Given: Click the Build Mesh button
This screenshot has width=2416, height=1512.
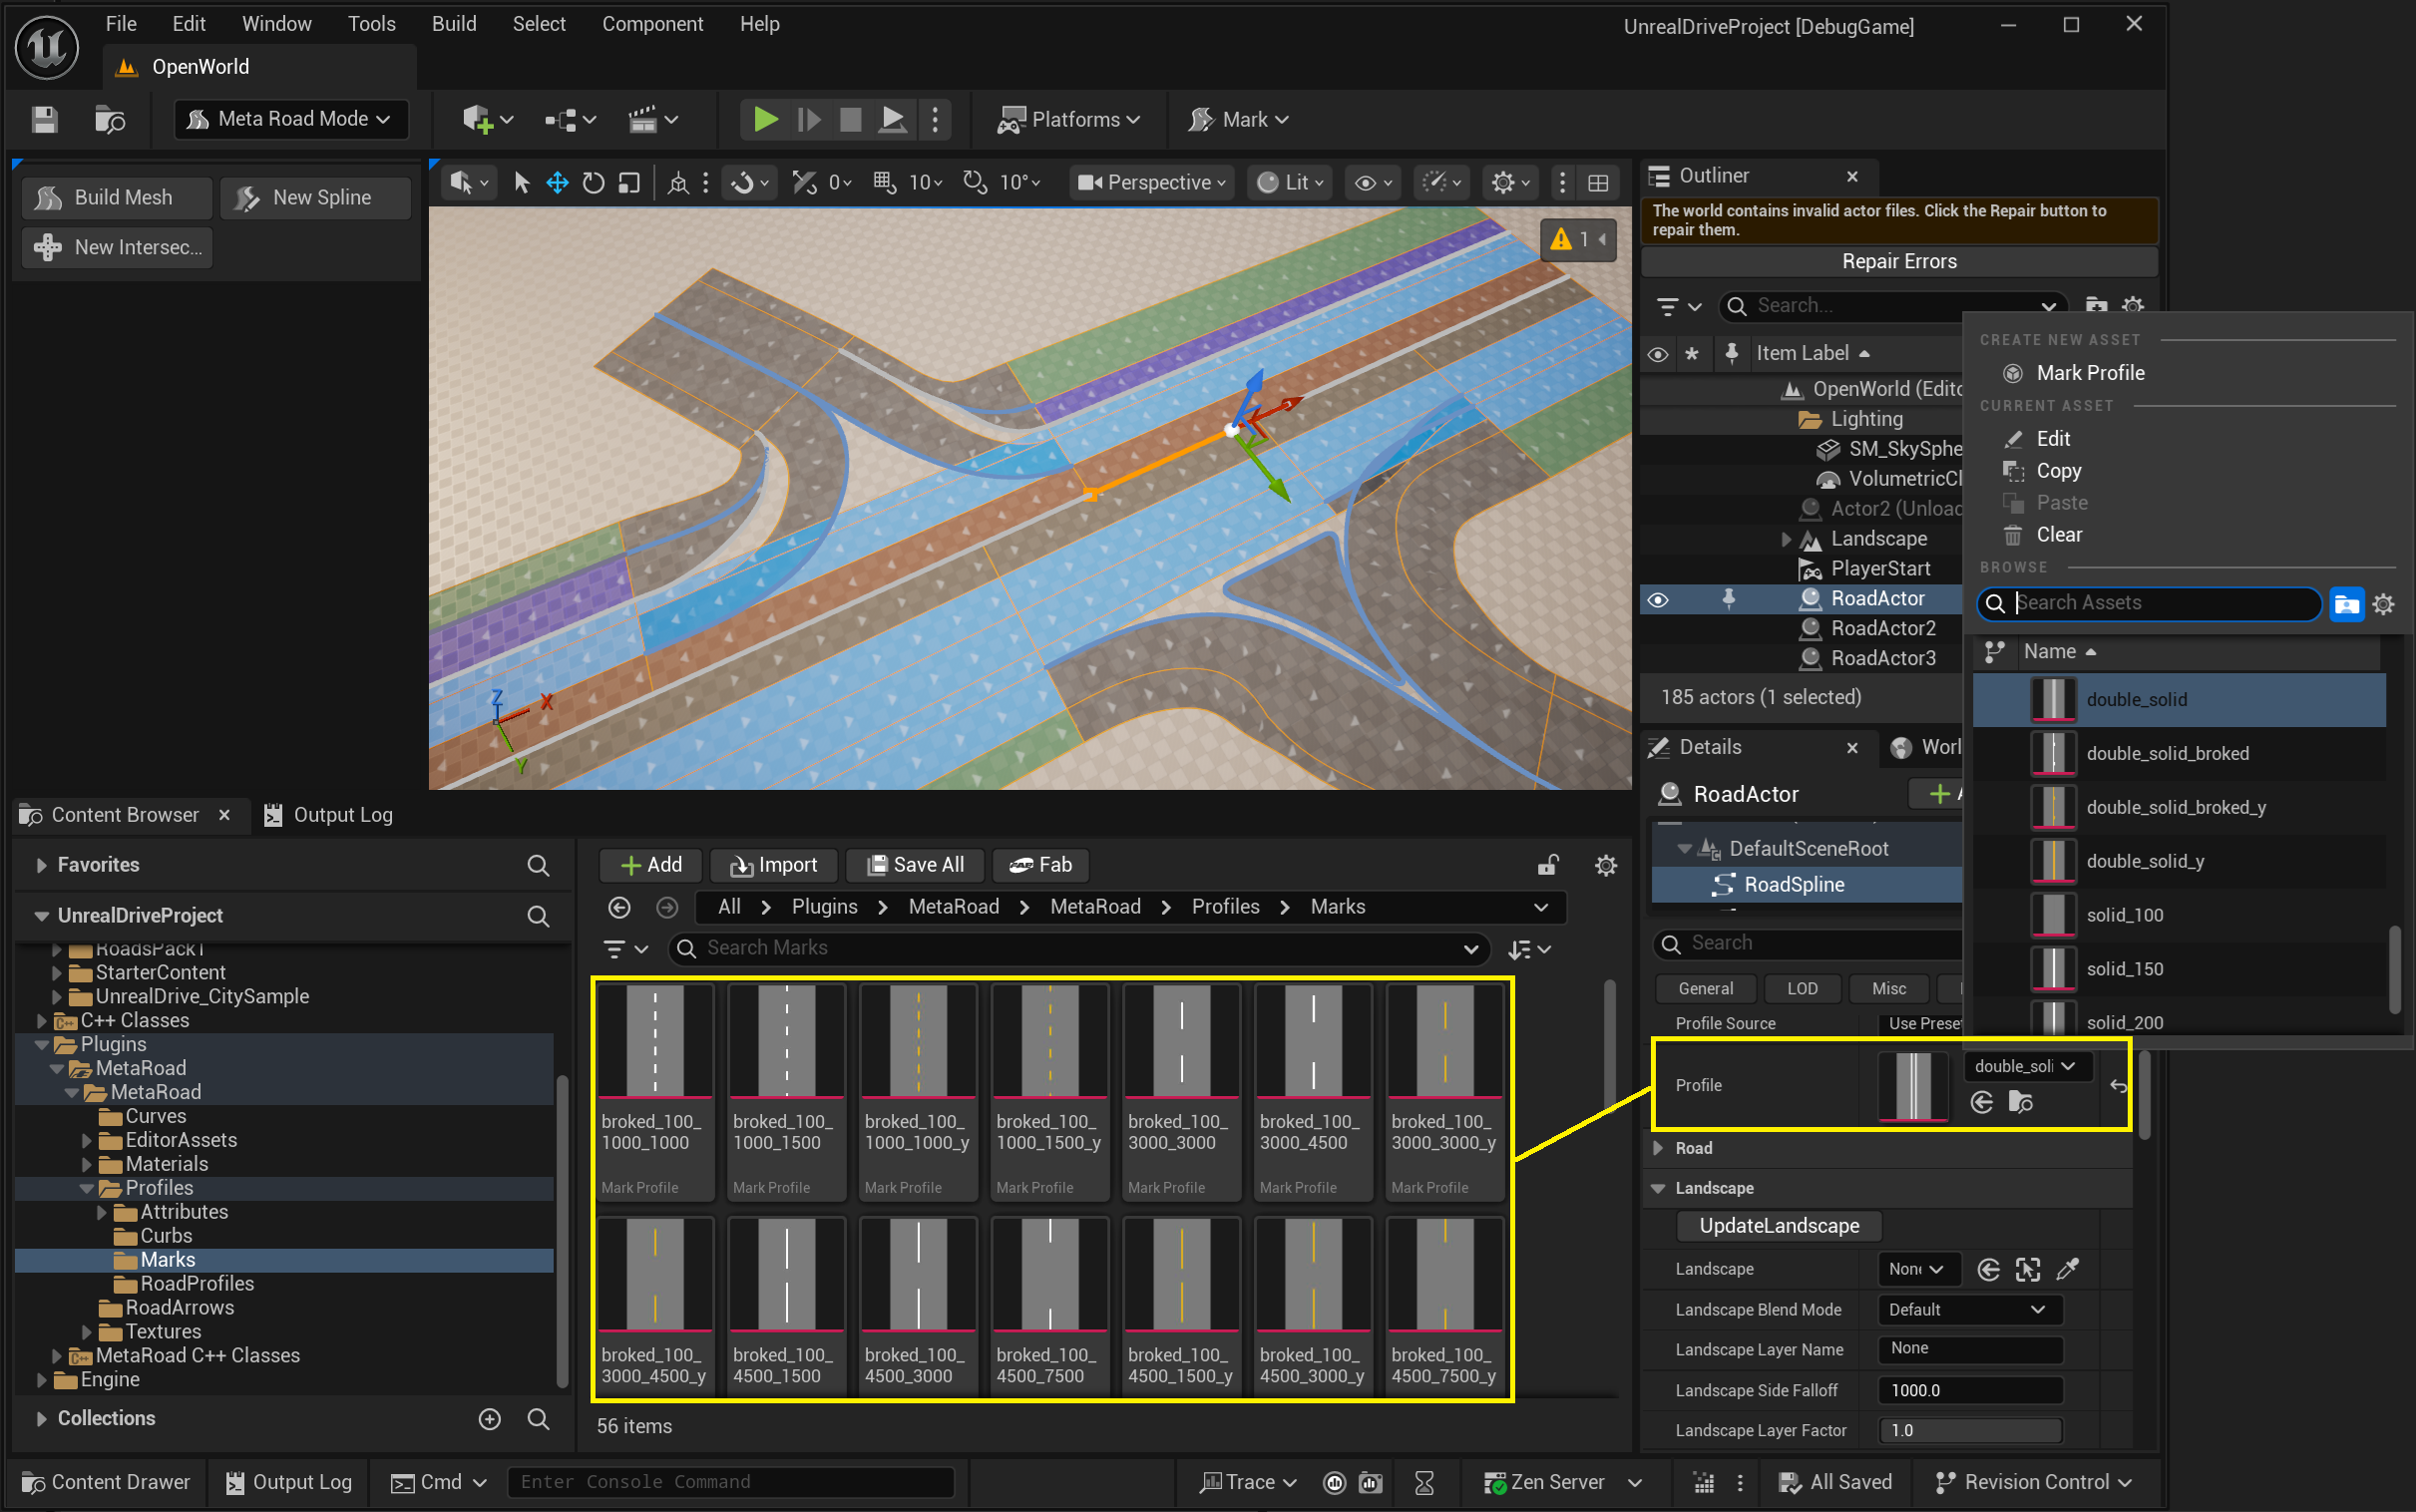Looking at the screenshot, I should (x=117, y=198).
